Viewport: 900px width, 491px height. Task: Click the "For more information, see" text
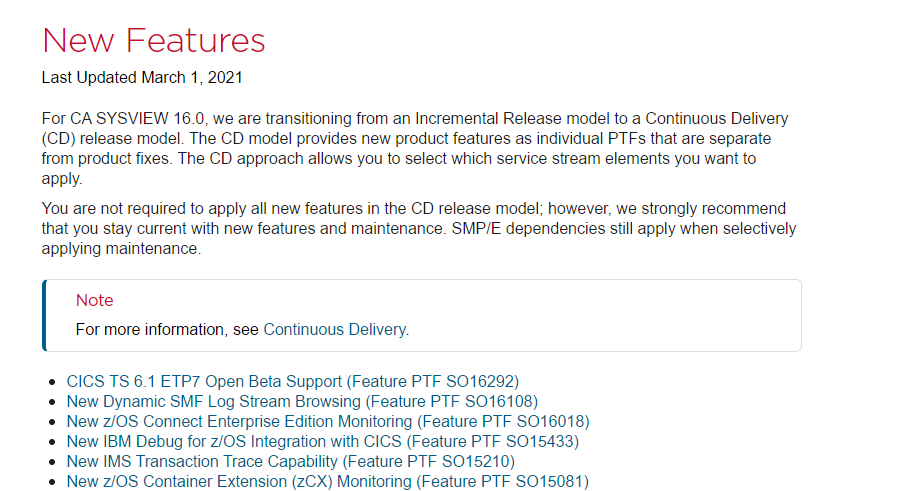click(167, 330)
